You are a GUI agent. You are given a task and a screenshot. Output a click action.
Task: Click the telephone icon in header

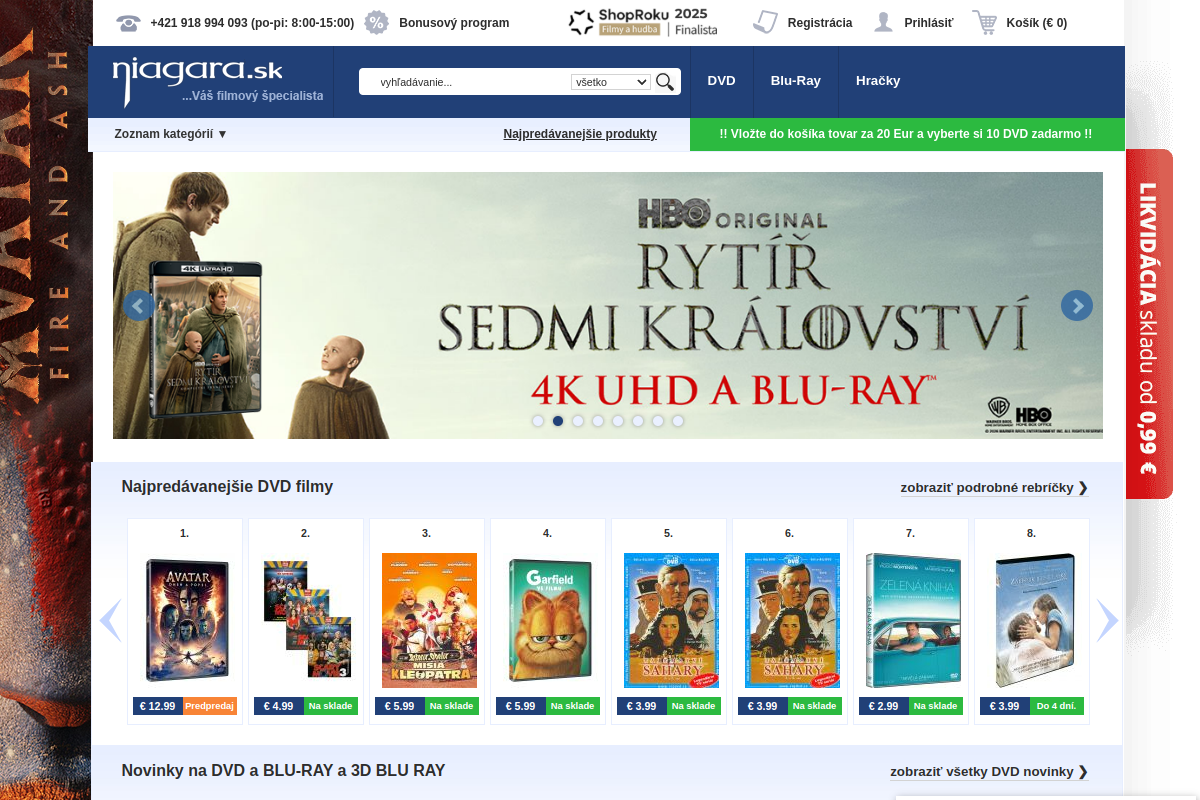[x=128, y=22]
